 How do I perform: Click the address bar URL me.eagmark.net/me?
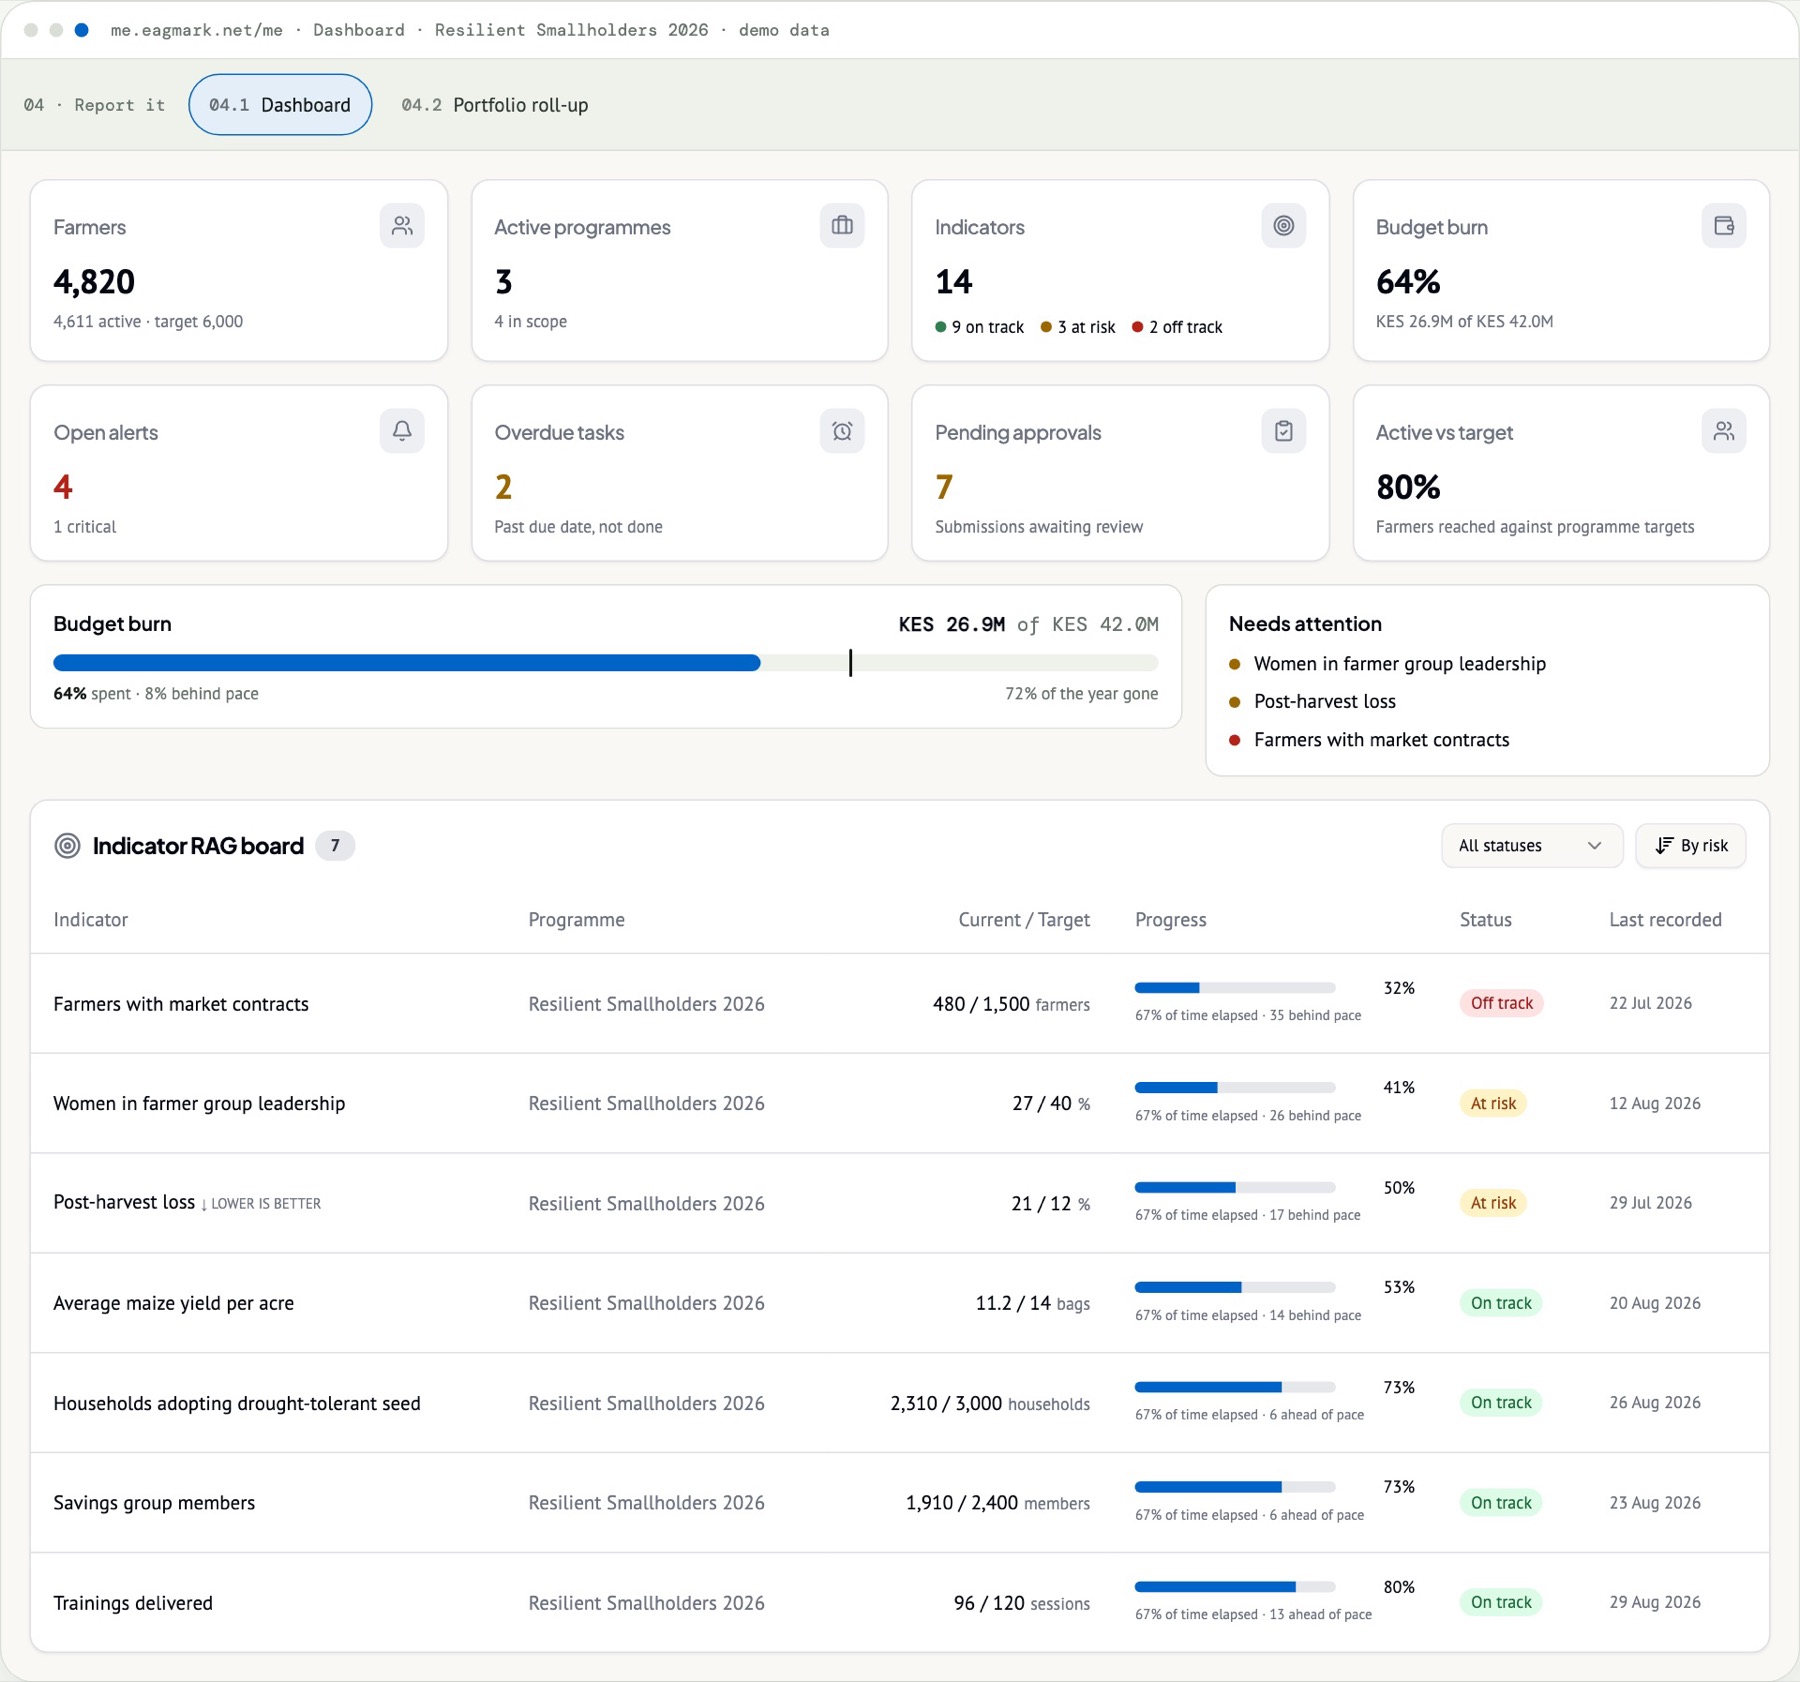pyautogui.click(x=196, y=30)
